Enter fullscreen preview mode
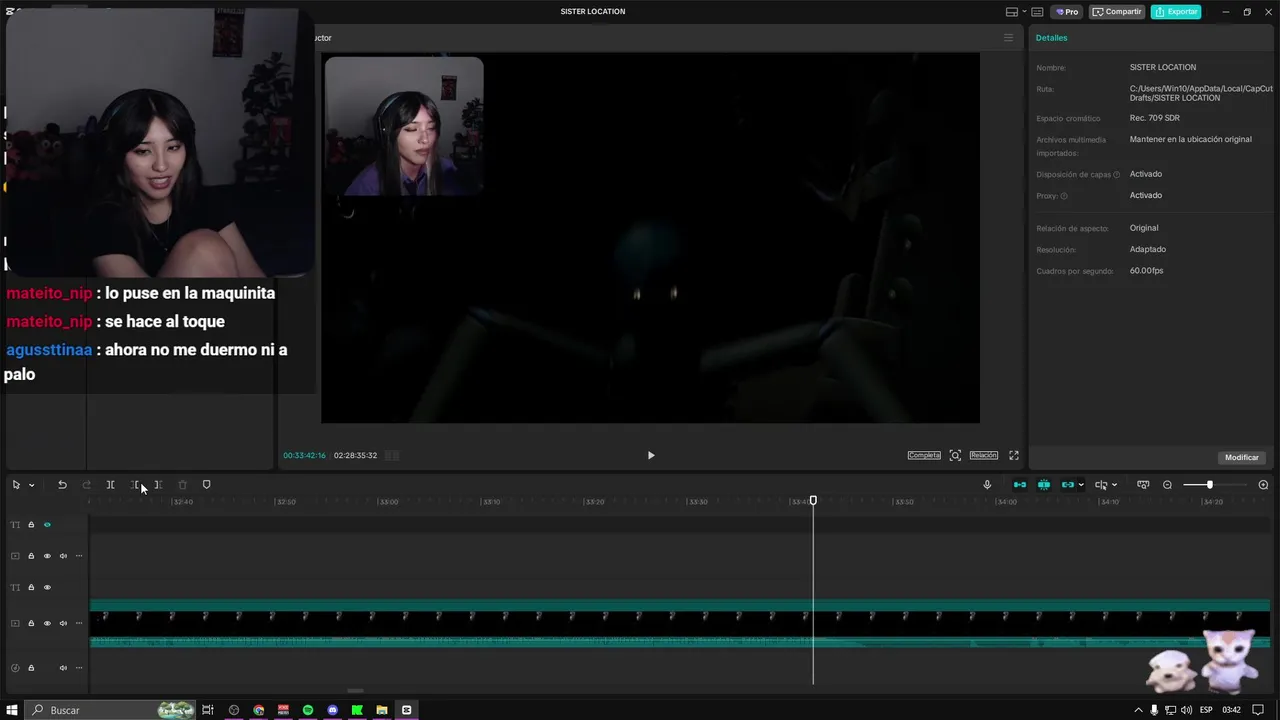Screen dimensions: 1280x720 [1014, 455]
